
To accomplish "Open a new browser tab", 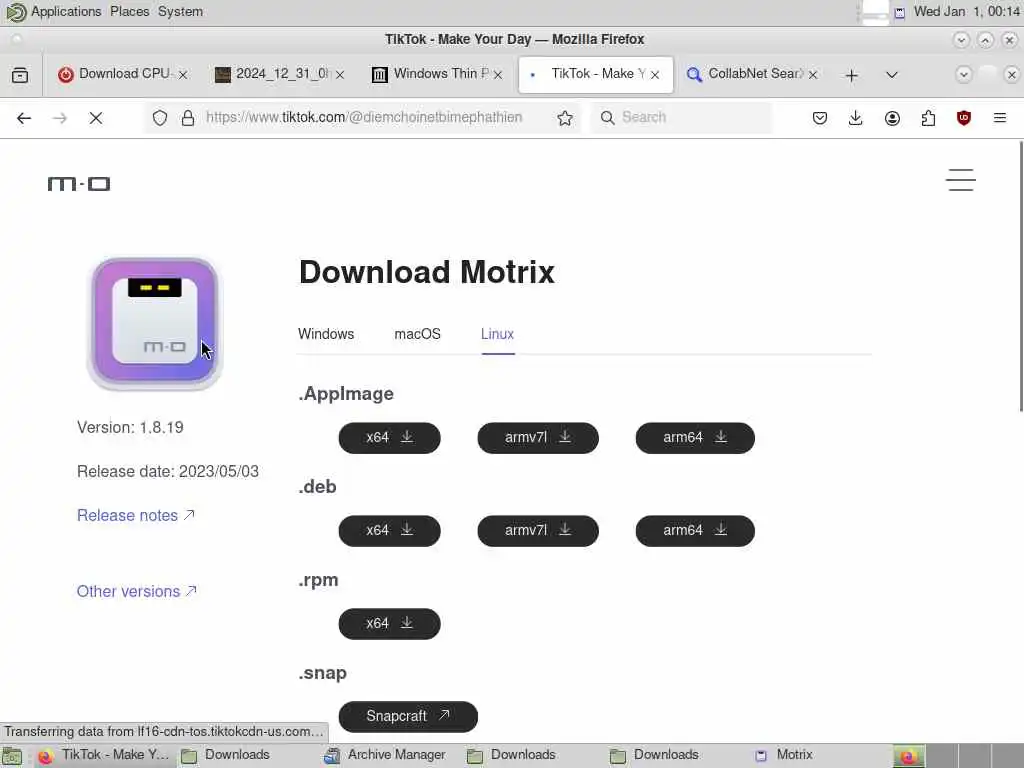I will point(852,75).
